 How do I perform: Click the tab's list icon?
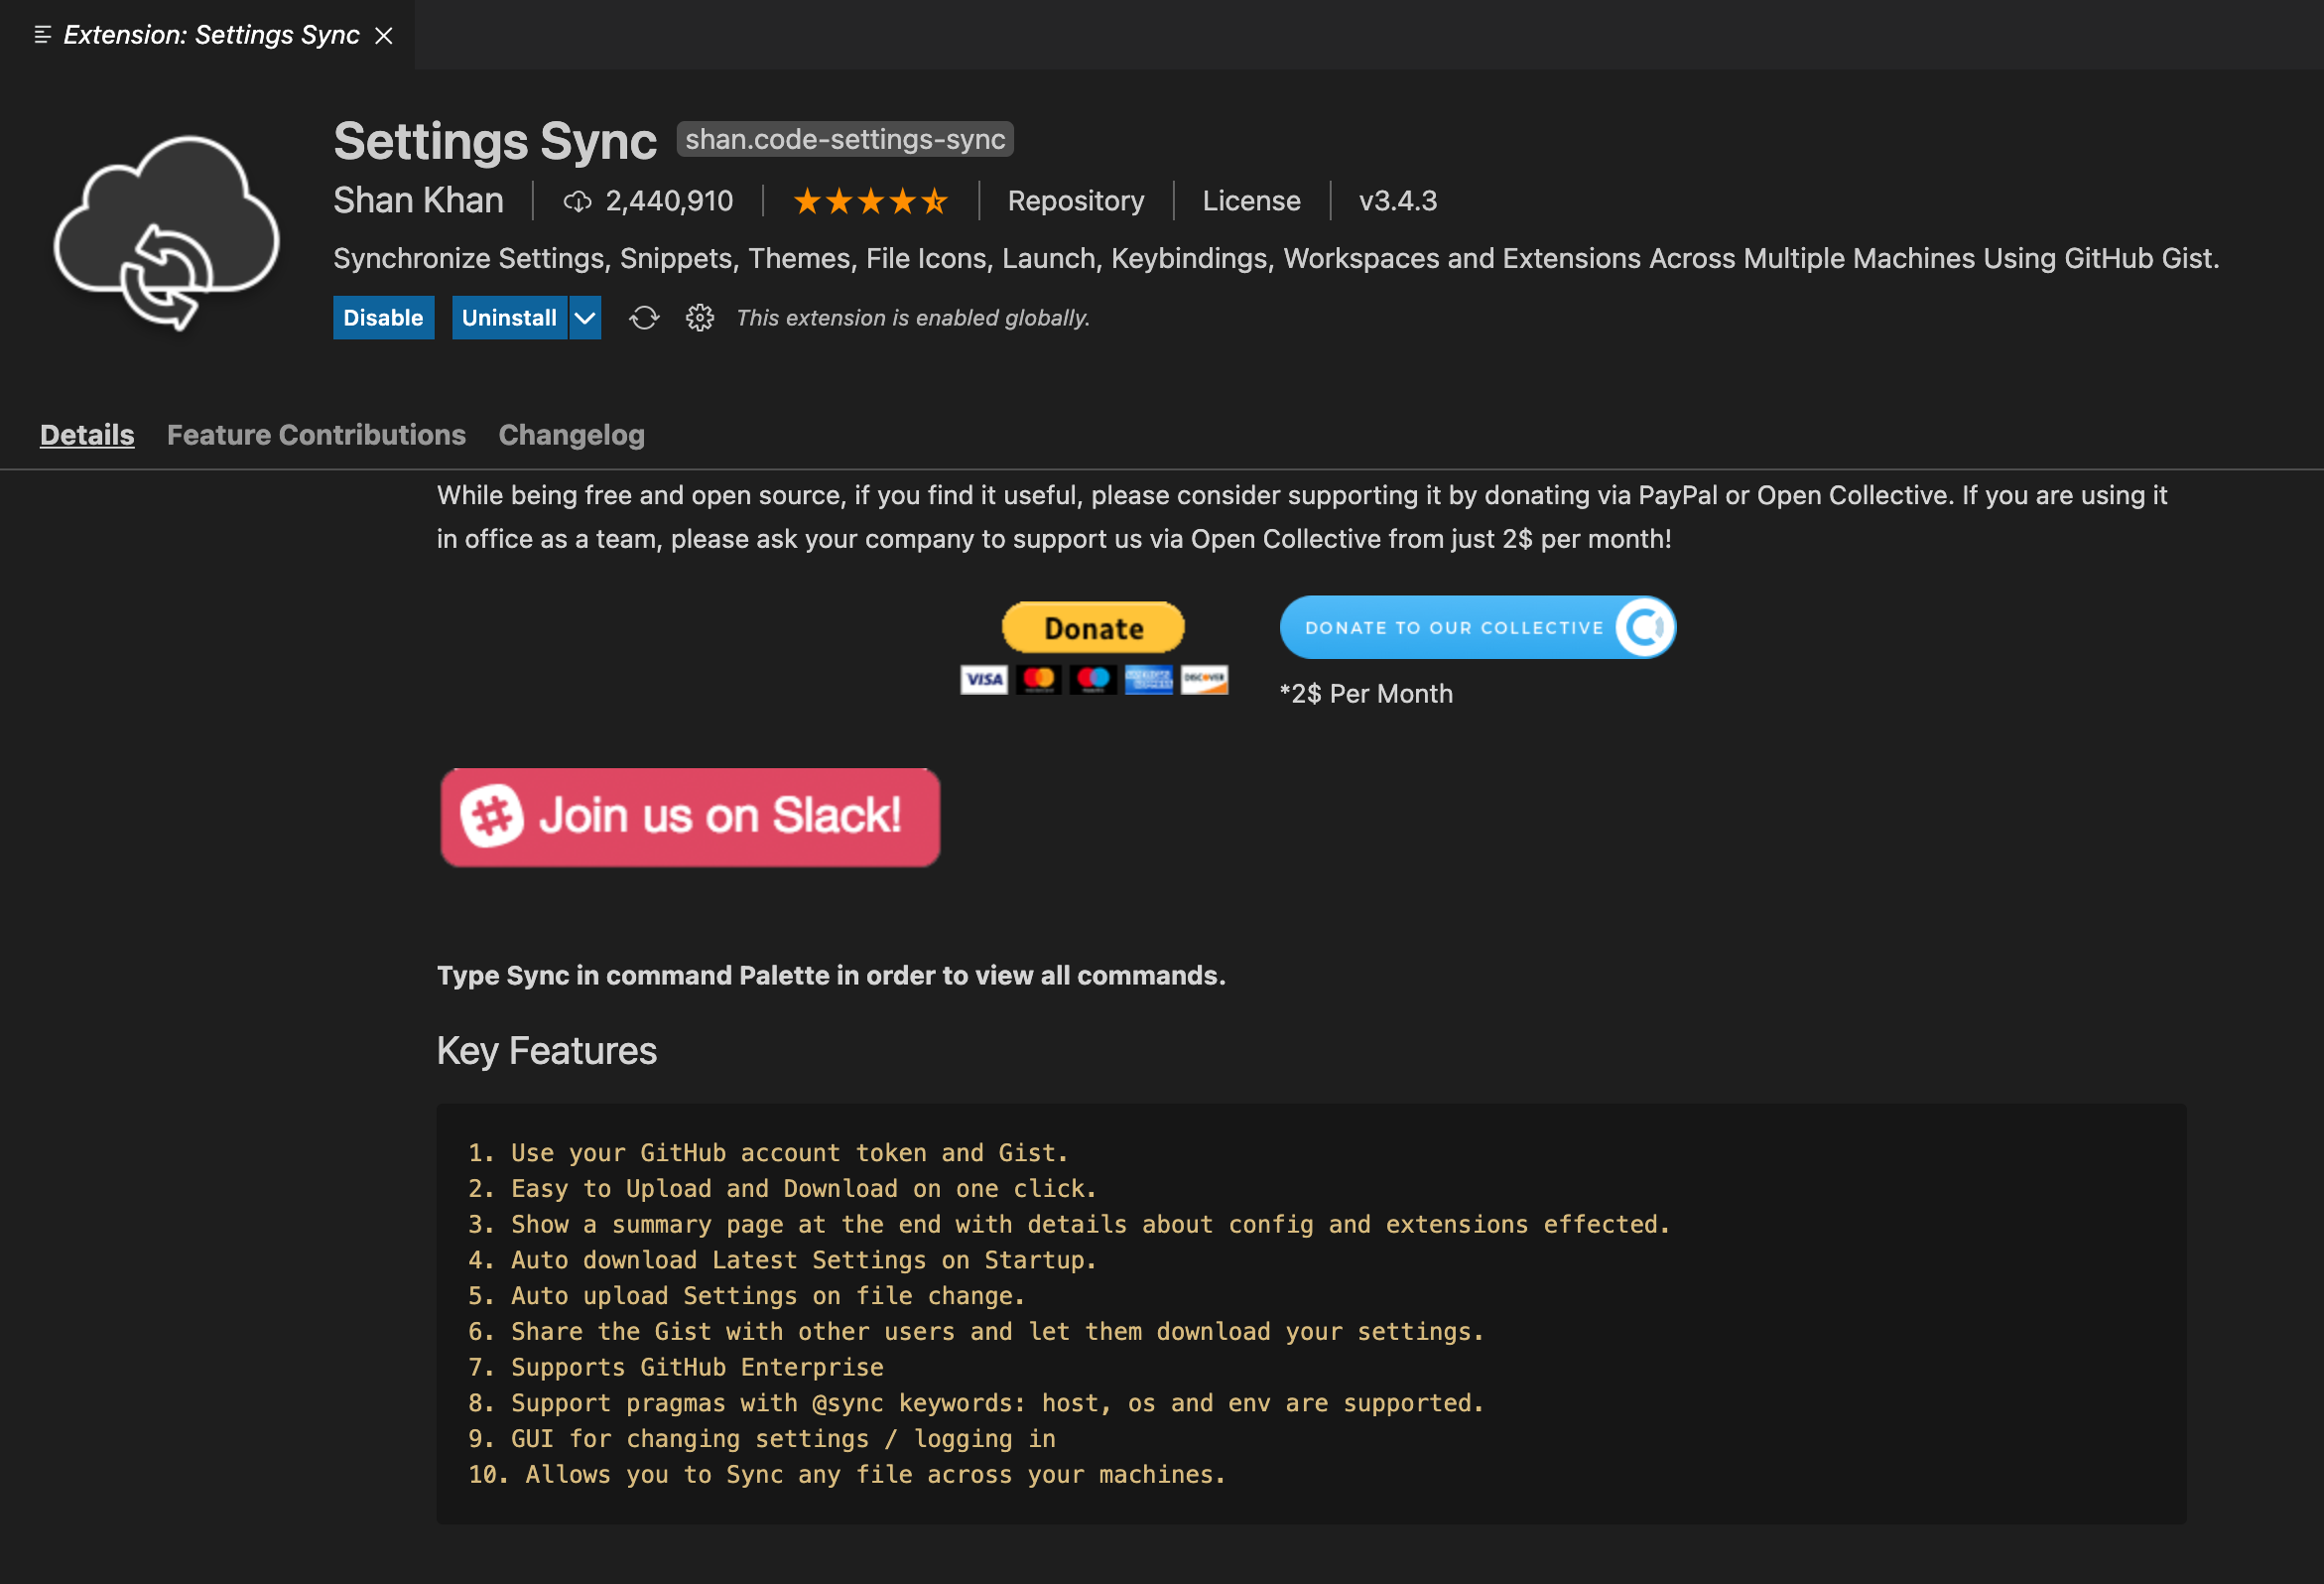pyautogui.click(x=42, y=35)
